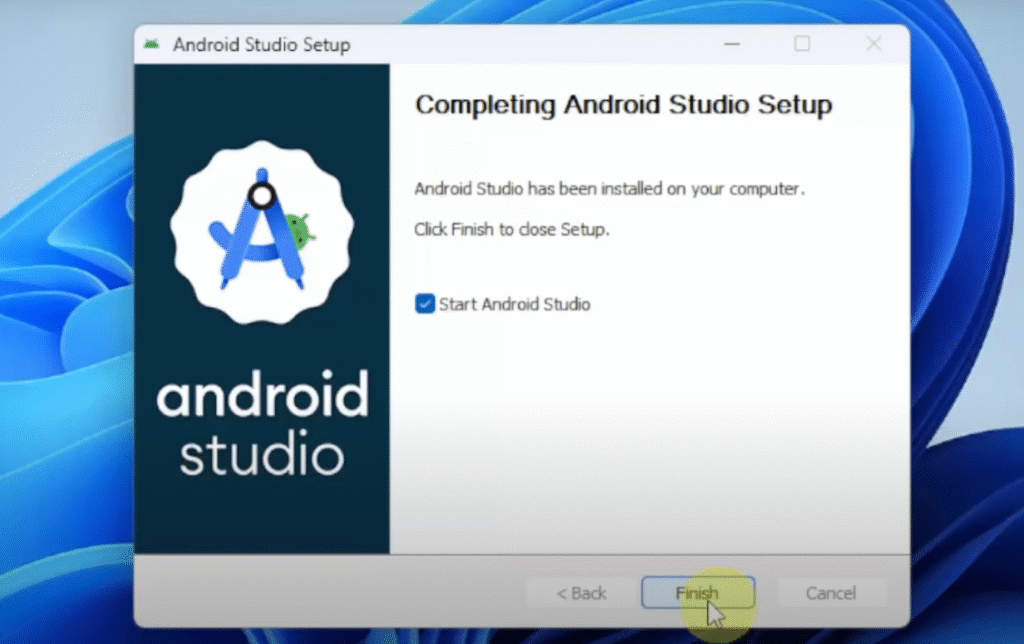The width and height of the screenshot is (1024, 644).
Task: Click the disabled Back button
Action: [581, 592]
